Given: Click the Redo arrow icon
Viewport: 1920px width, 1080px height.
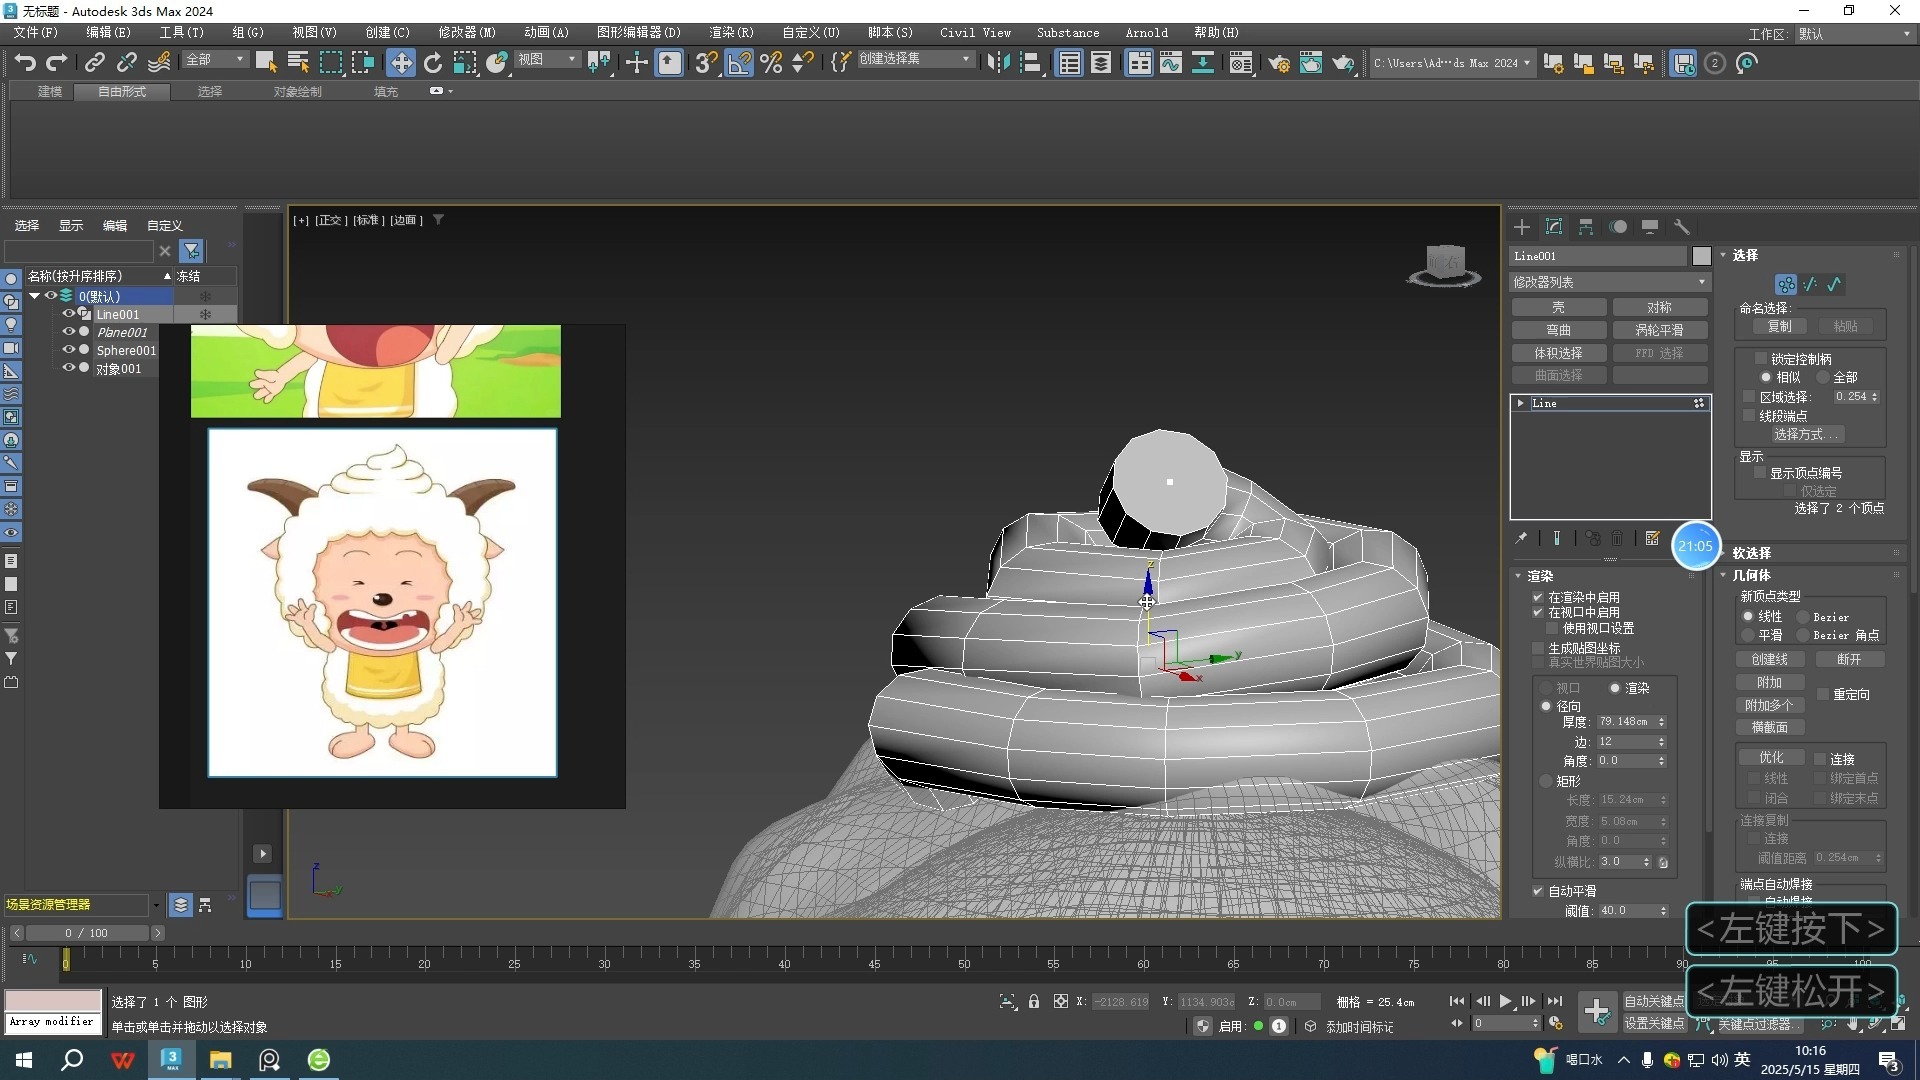Looking at the screenshot, I should (57, 63).
